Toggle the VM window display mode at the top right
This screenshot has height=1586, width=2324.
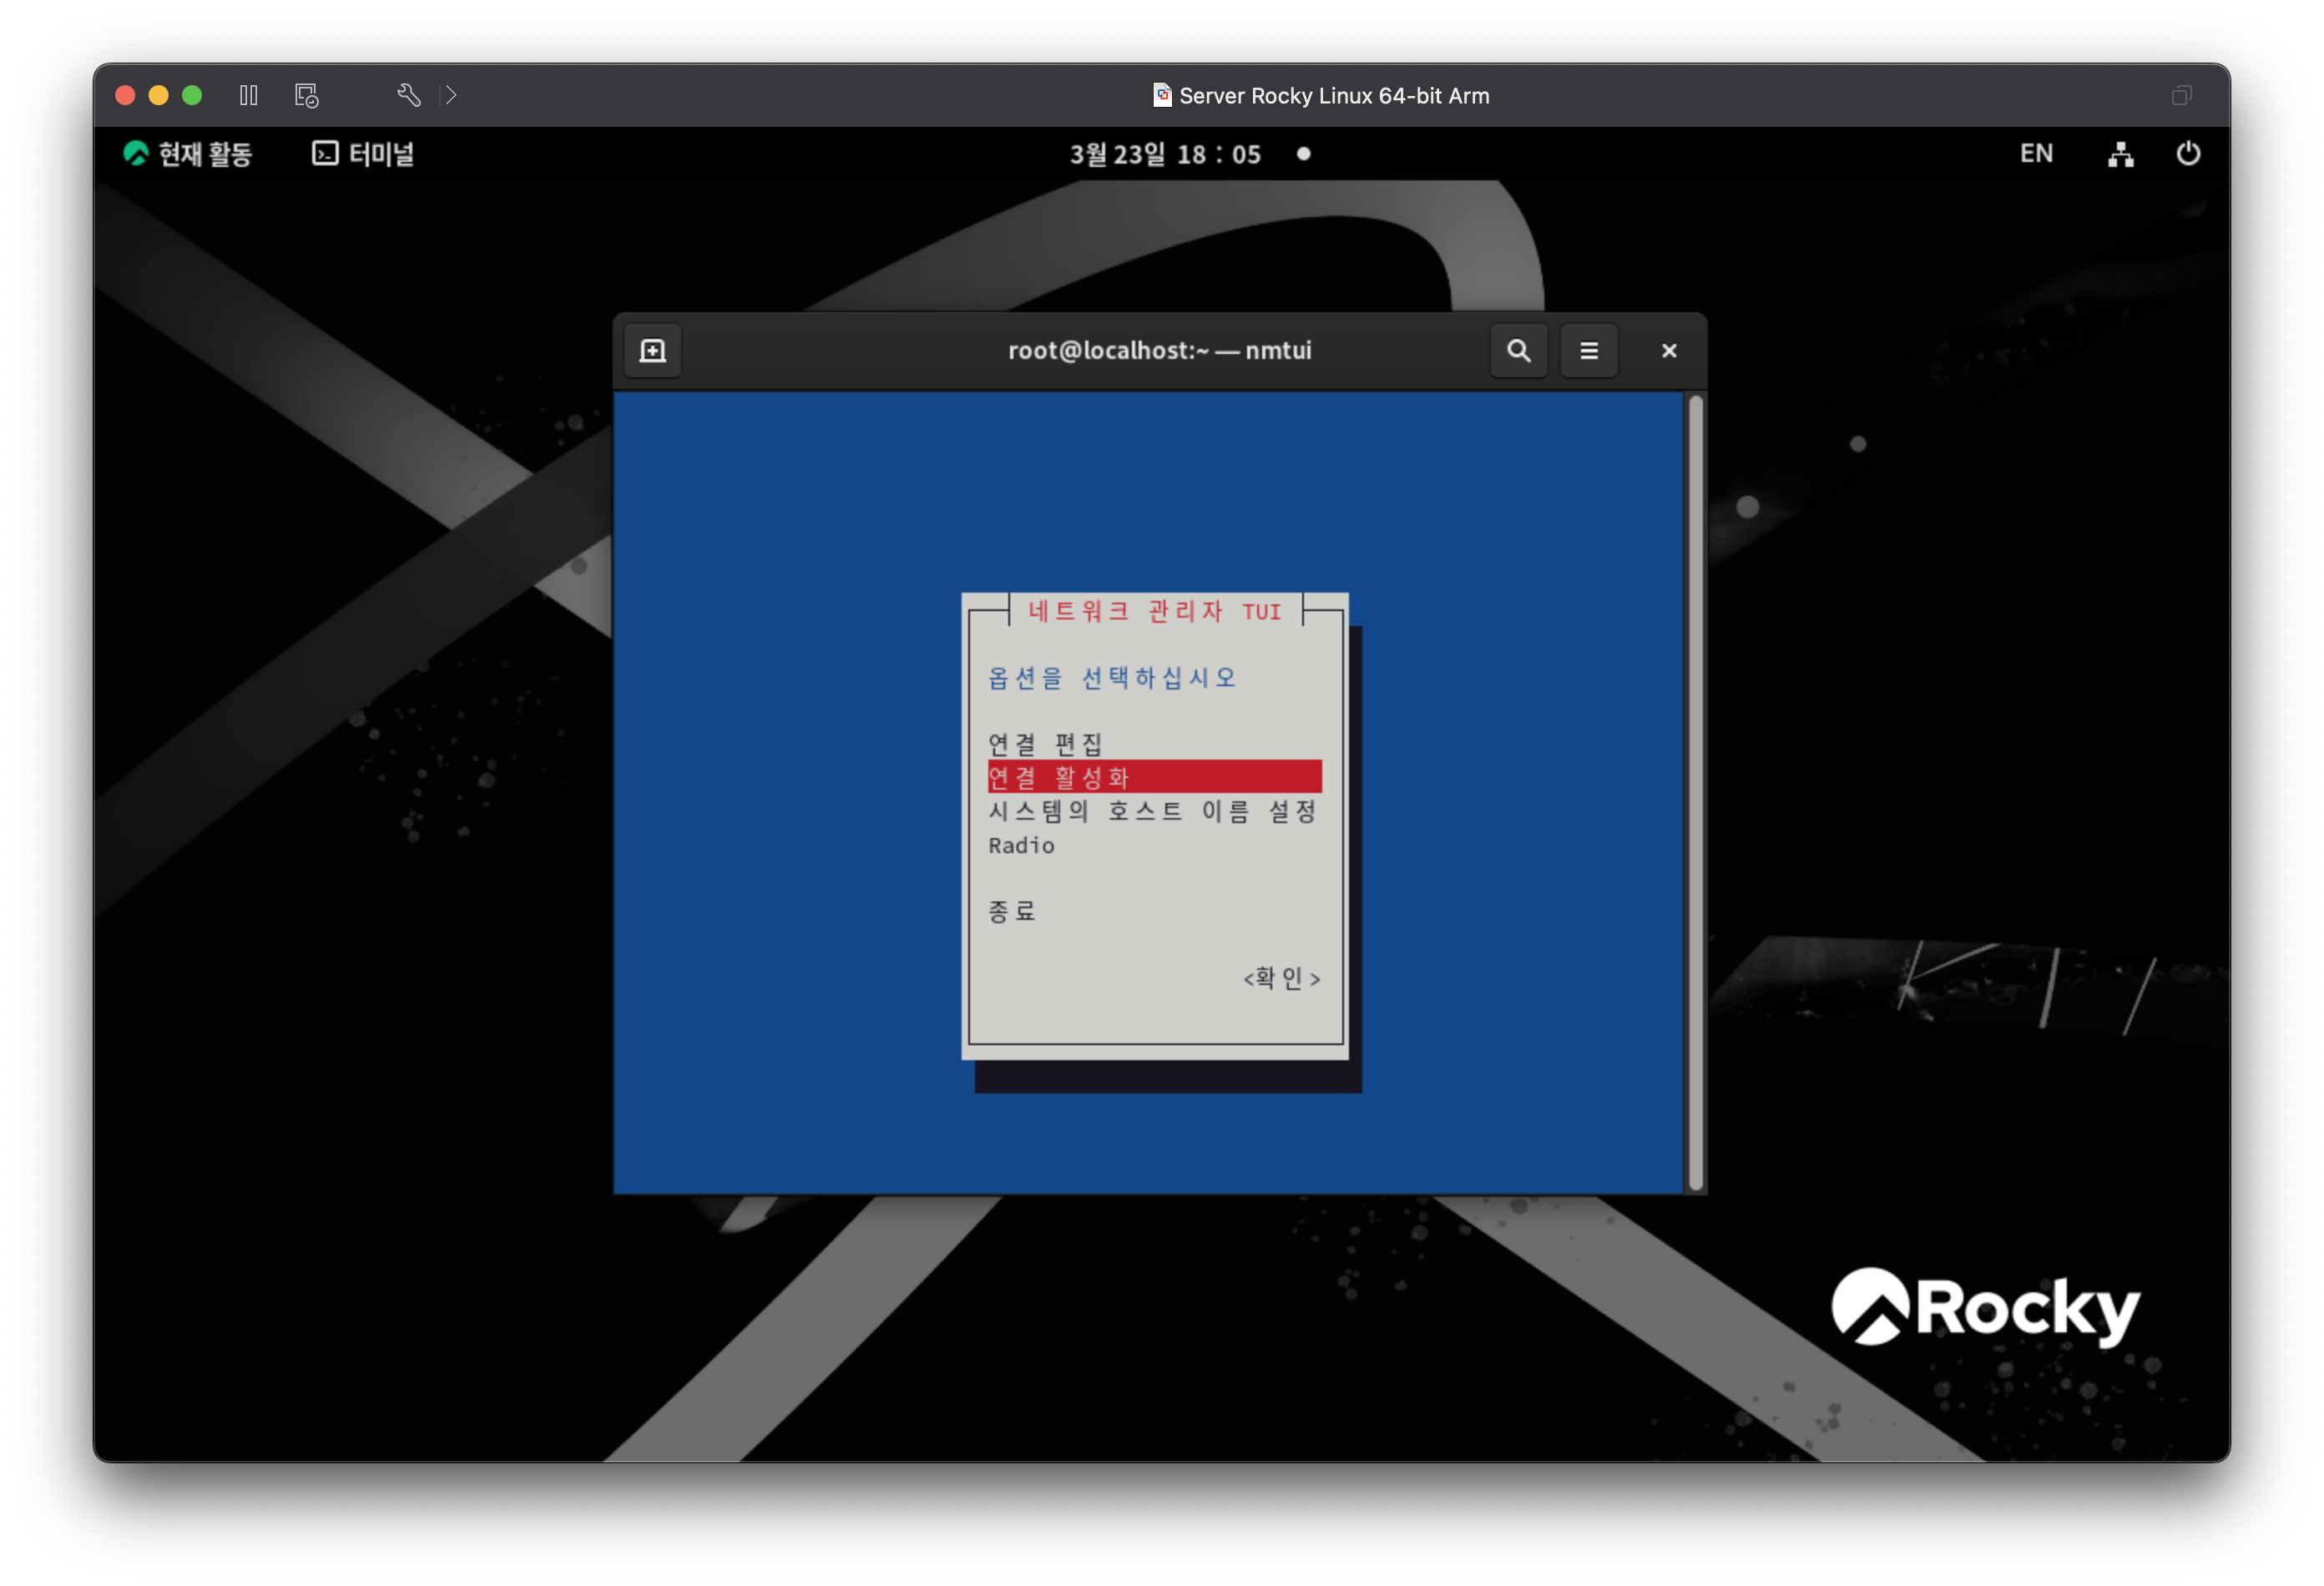2181,95
